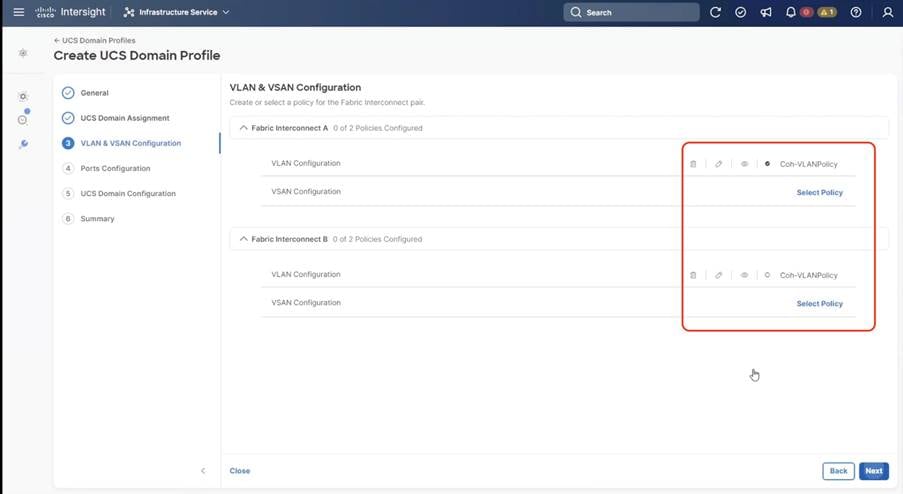The image size is (903, 494).
Task: Click the wrench icon in left sidebar
Action: point(23,144)
